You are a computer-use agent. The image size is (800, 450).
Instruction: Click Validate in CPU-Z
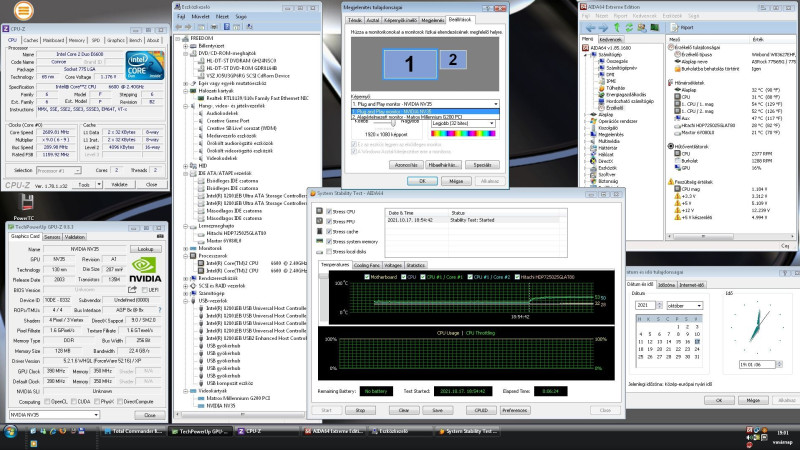pos(119,185)
